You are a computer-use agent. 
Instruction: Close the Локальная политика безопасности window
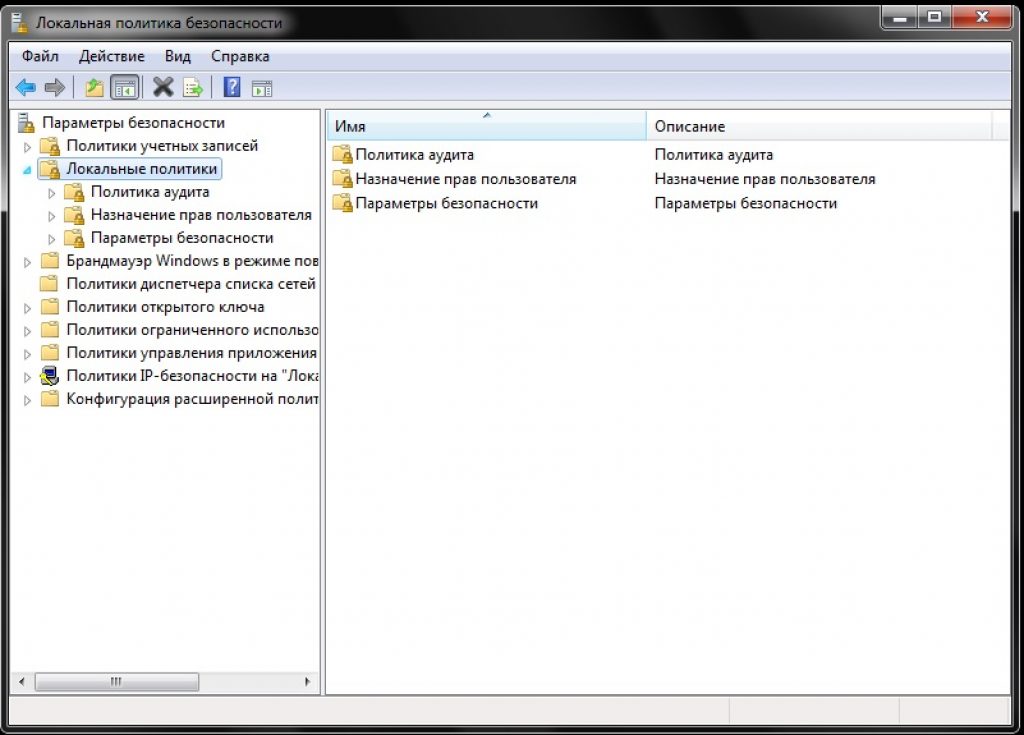tap(982, 18)
